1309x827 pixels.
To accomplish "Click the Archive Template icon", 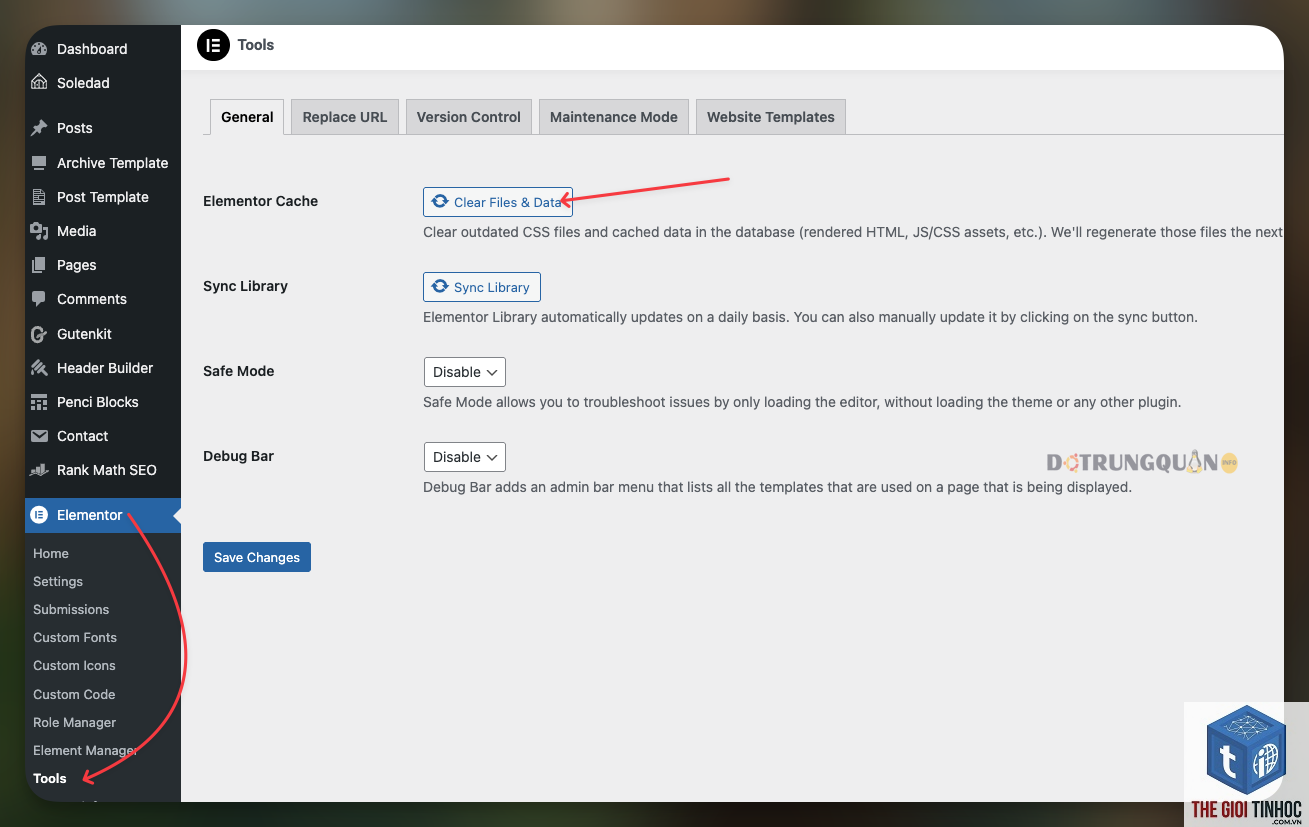I will [39, 163].
